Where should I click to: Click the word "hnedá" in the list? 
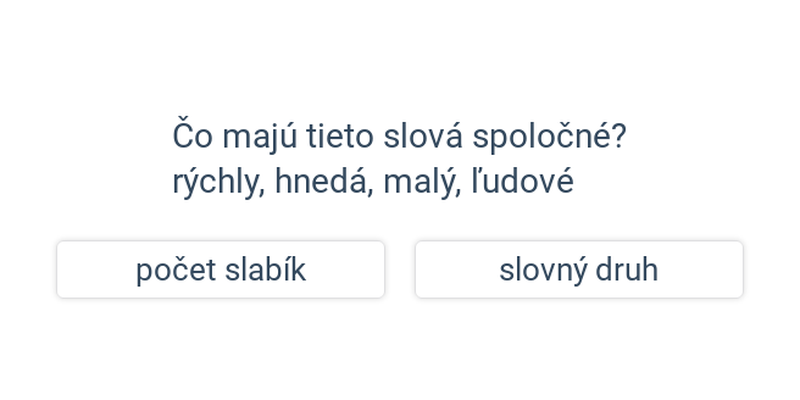(320, 181)
